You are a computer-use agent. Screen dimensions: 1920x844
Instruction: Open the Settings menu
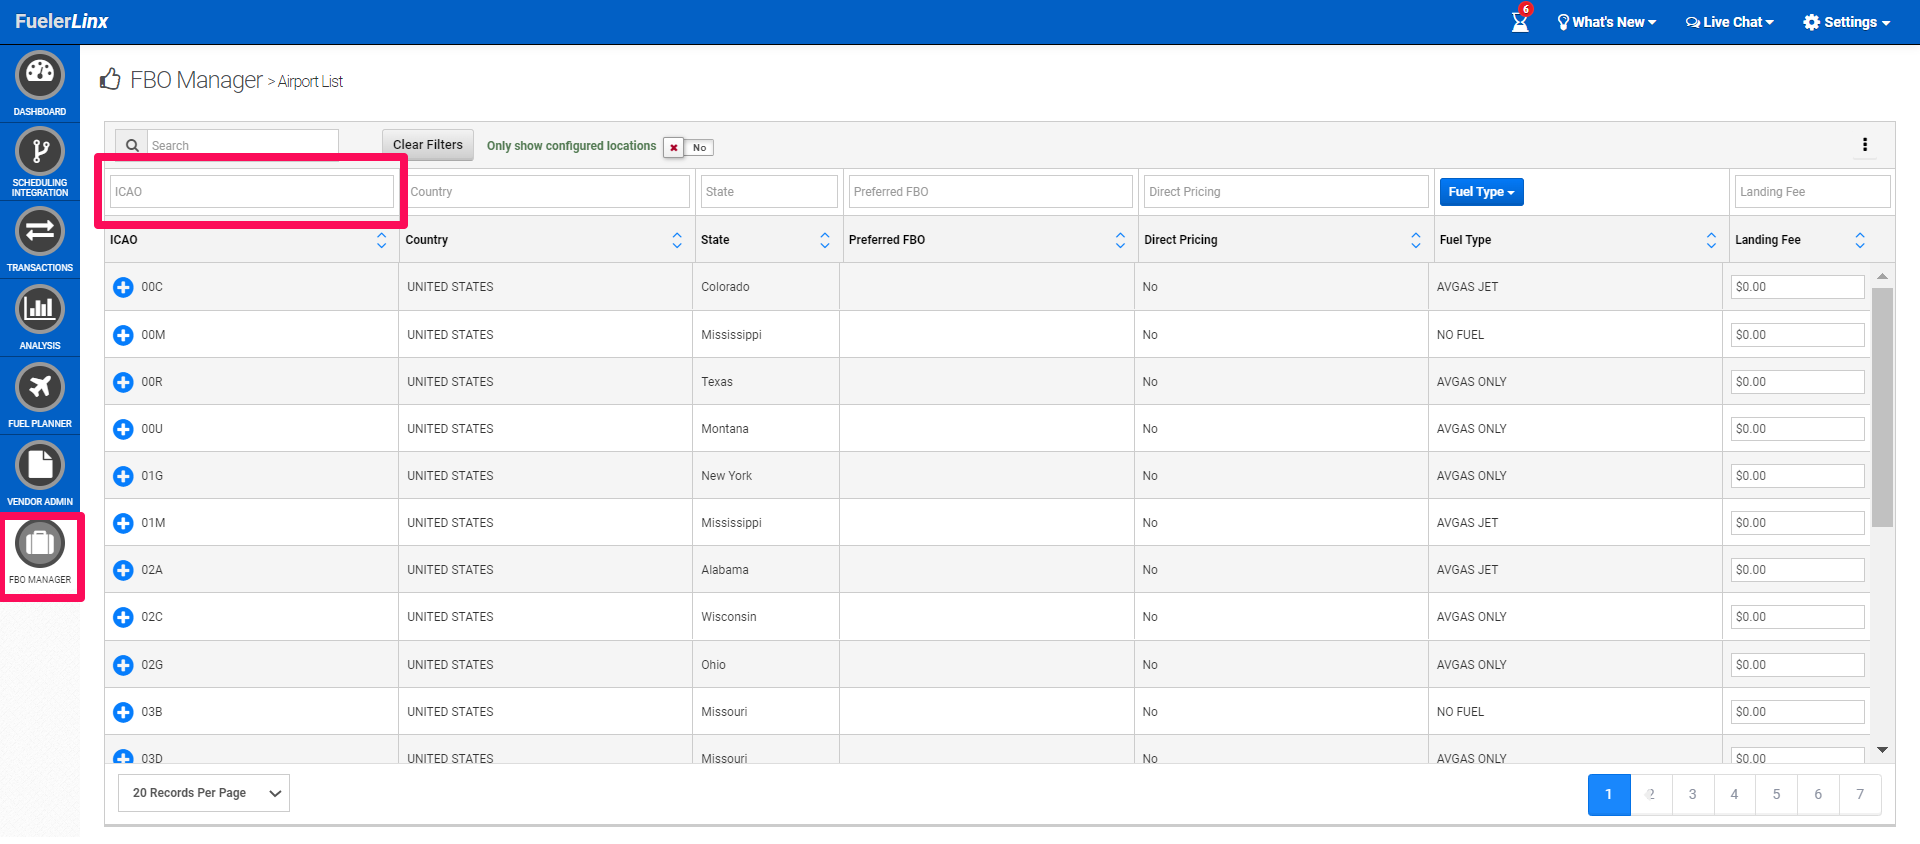click(1847, 22)
